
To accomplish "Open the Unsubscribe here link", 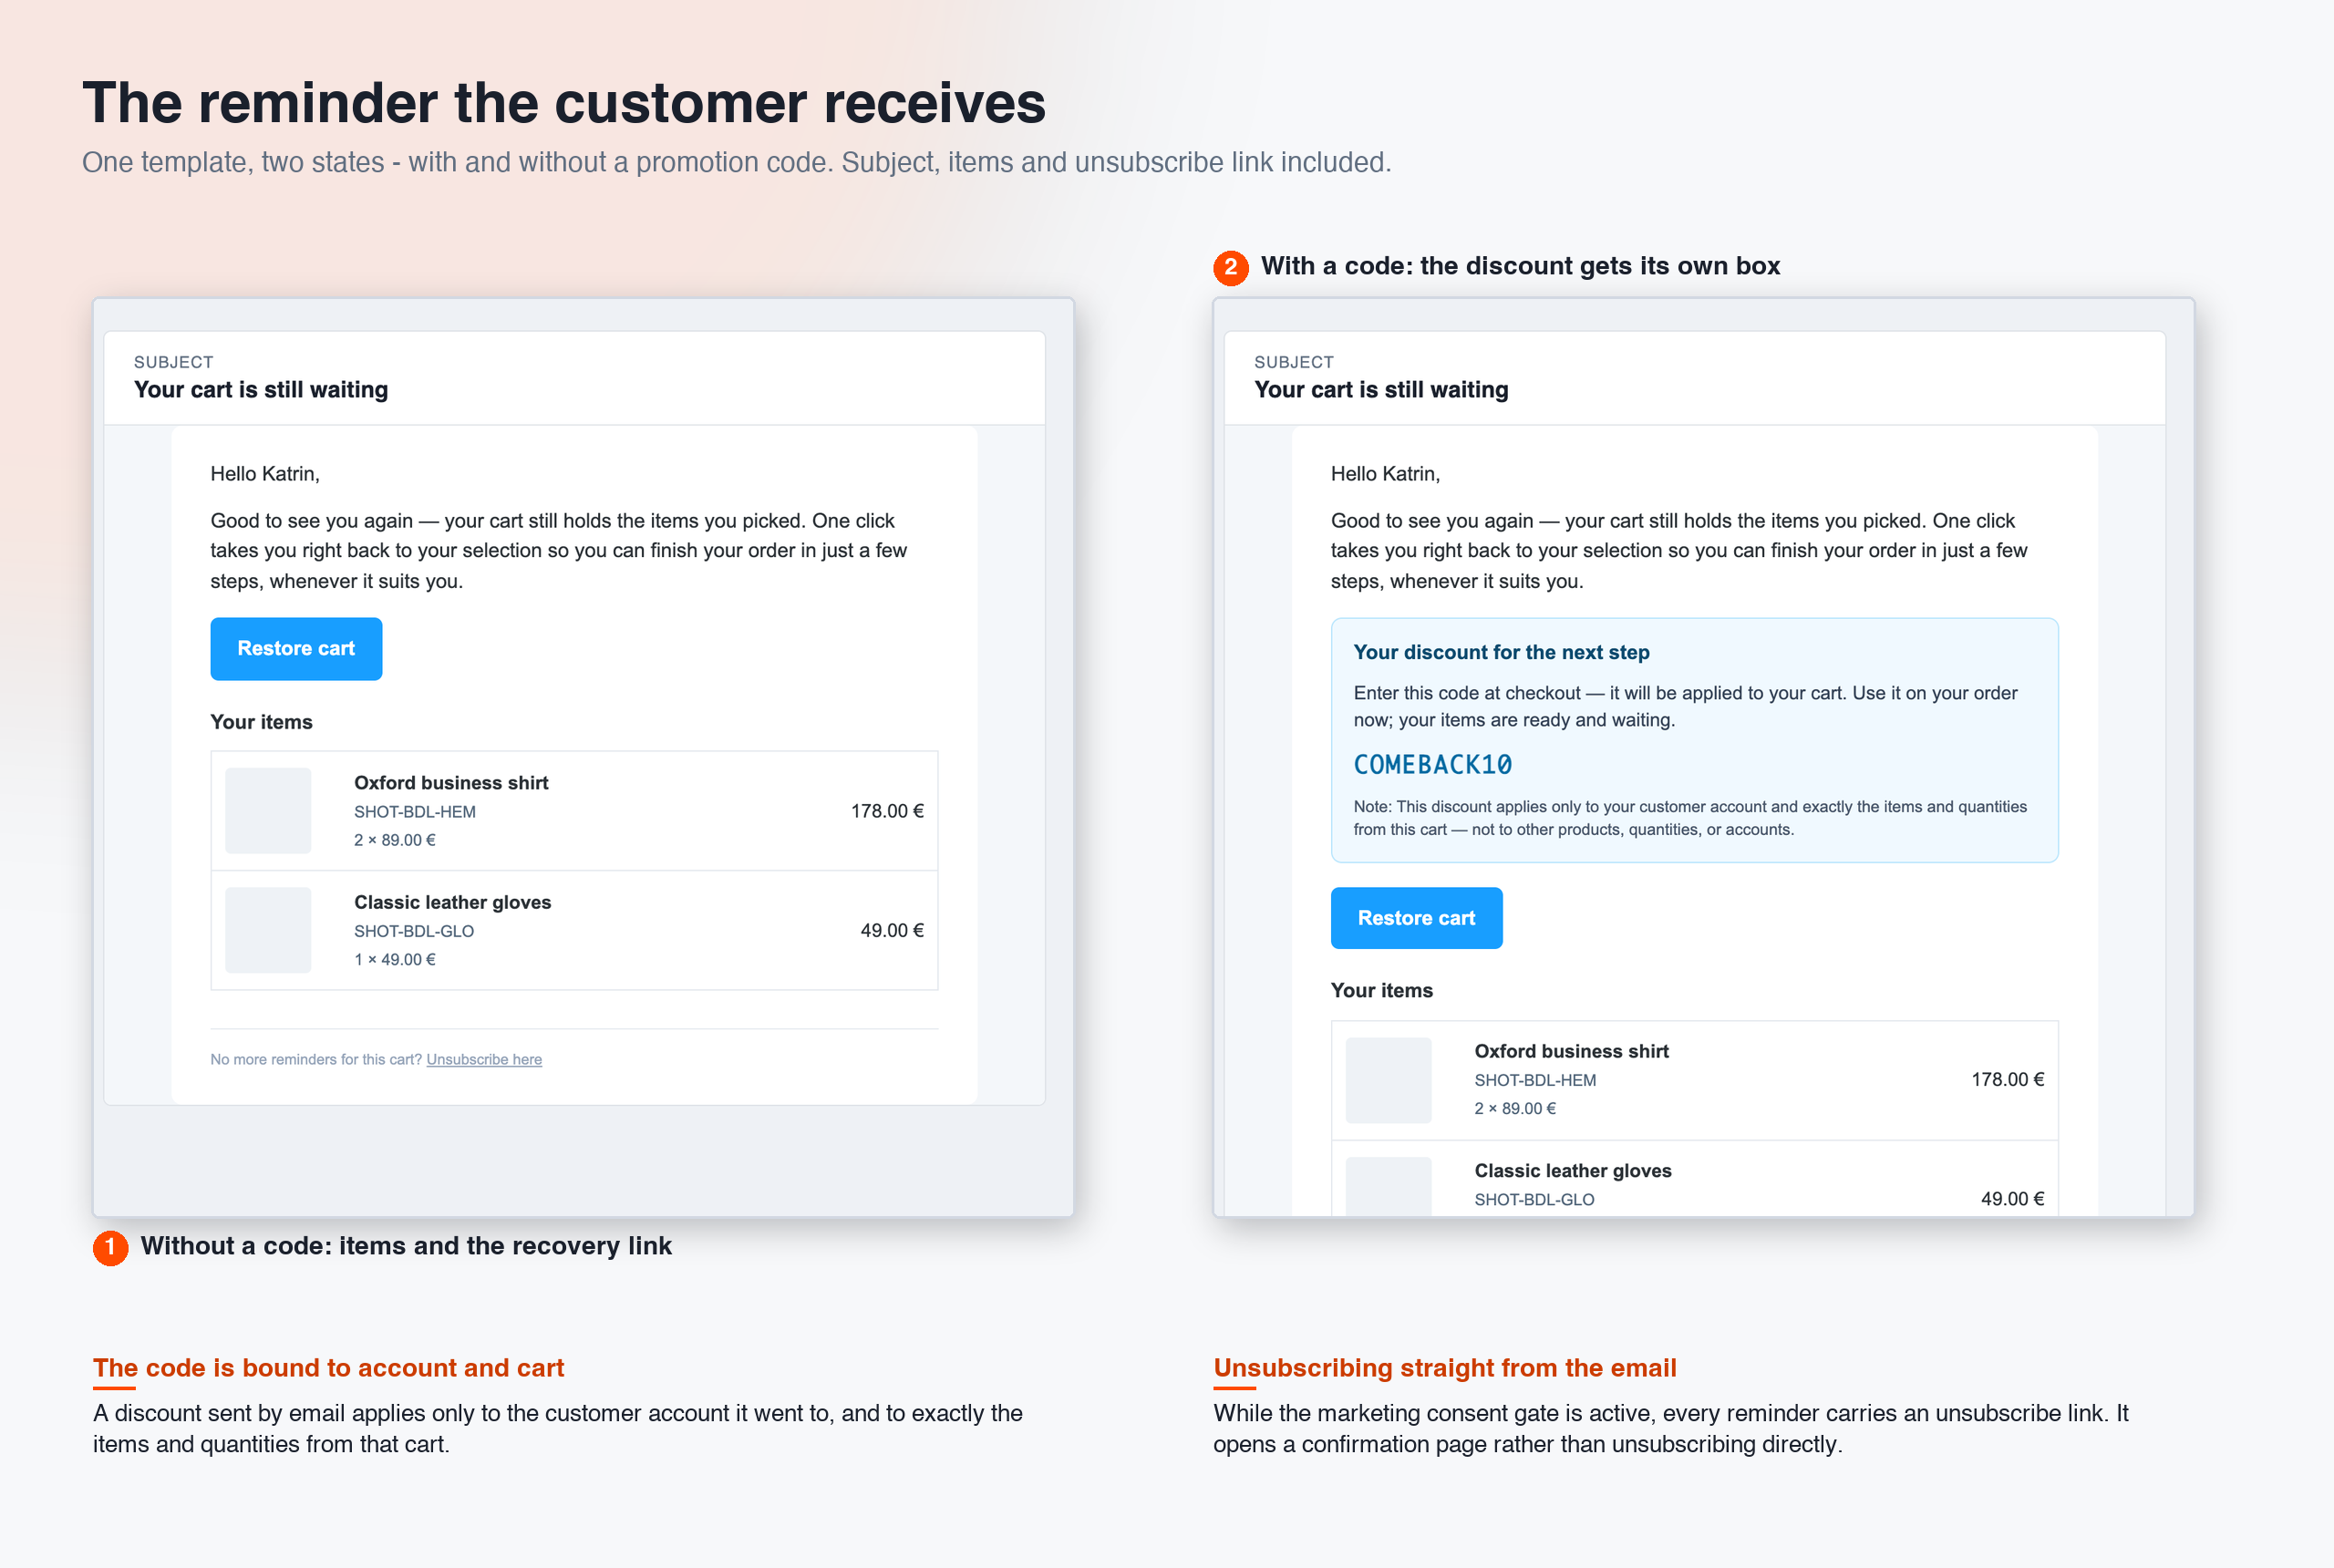I will [484, 1059].
